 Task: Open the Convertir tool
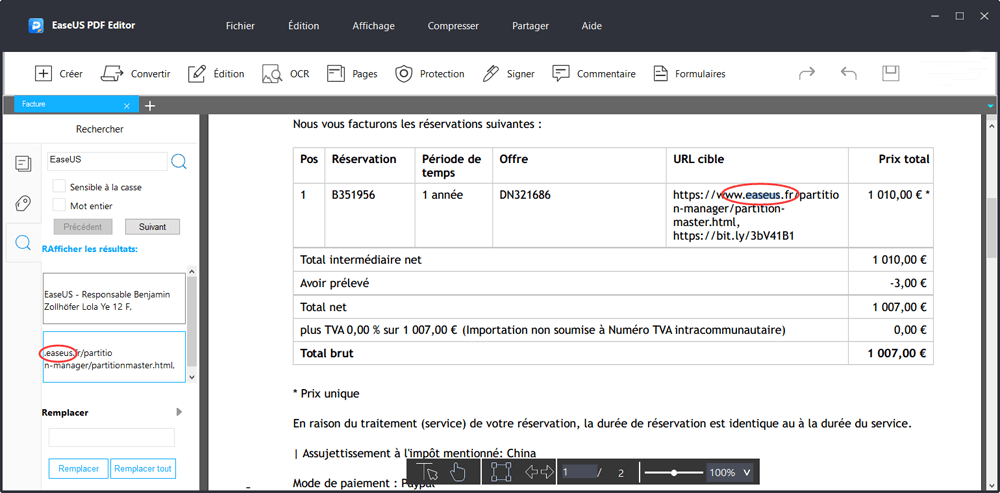pyautogui.click(x=112, y=73)
